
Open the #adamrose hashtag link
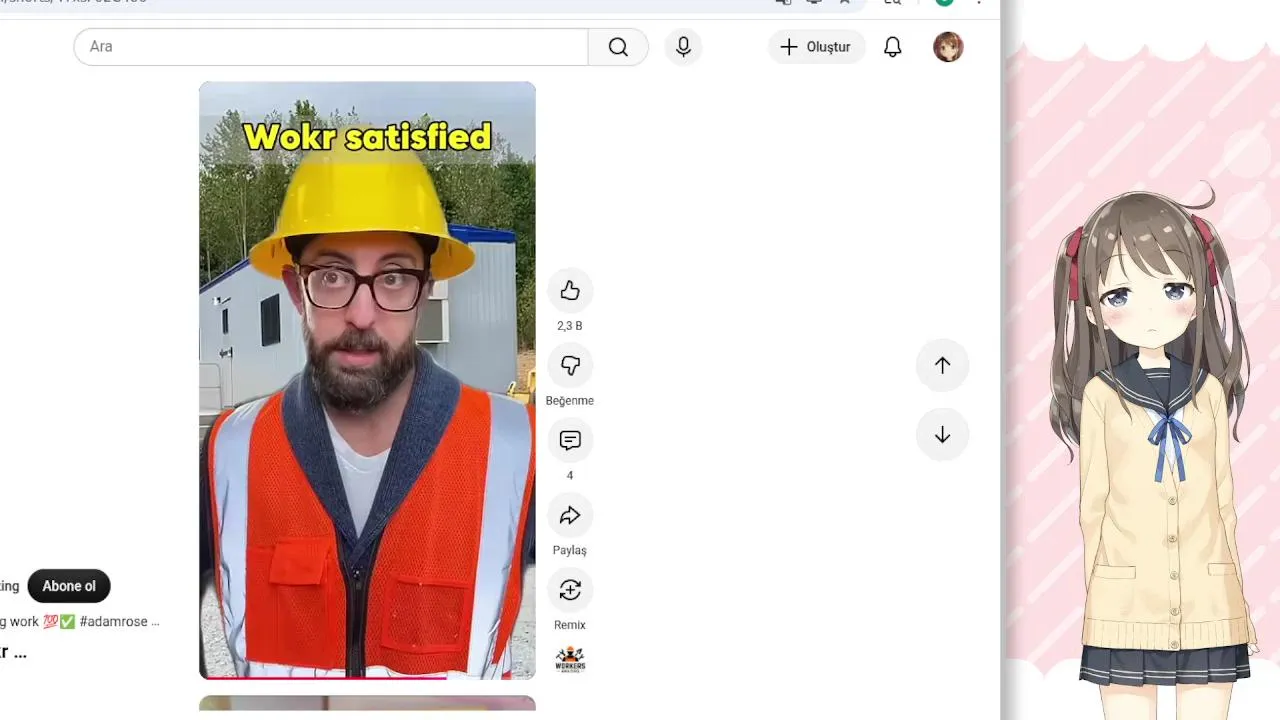pos(114,622)
